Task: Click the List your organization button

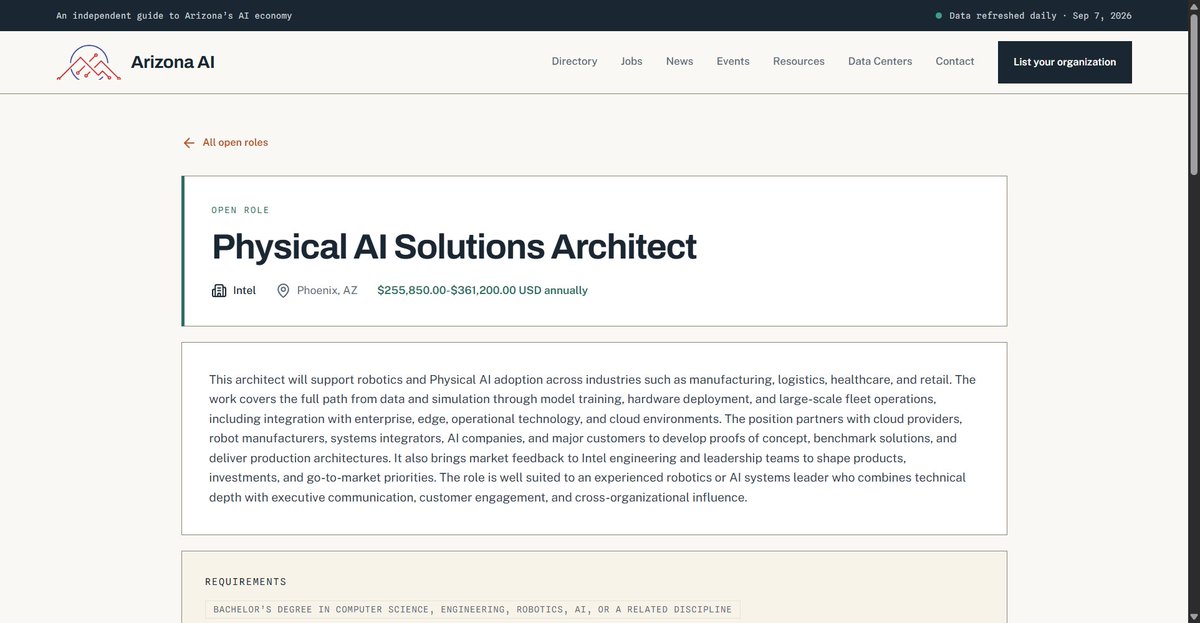Action: coord(1065,62)
